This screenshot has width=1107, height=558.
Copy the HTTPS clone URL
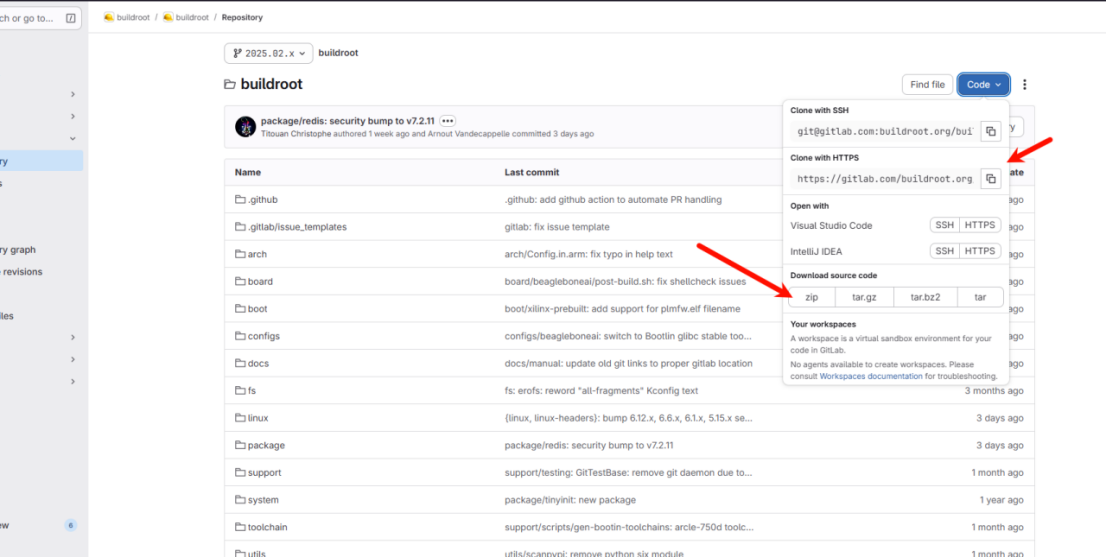[991, 179]
